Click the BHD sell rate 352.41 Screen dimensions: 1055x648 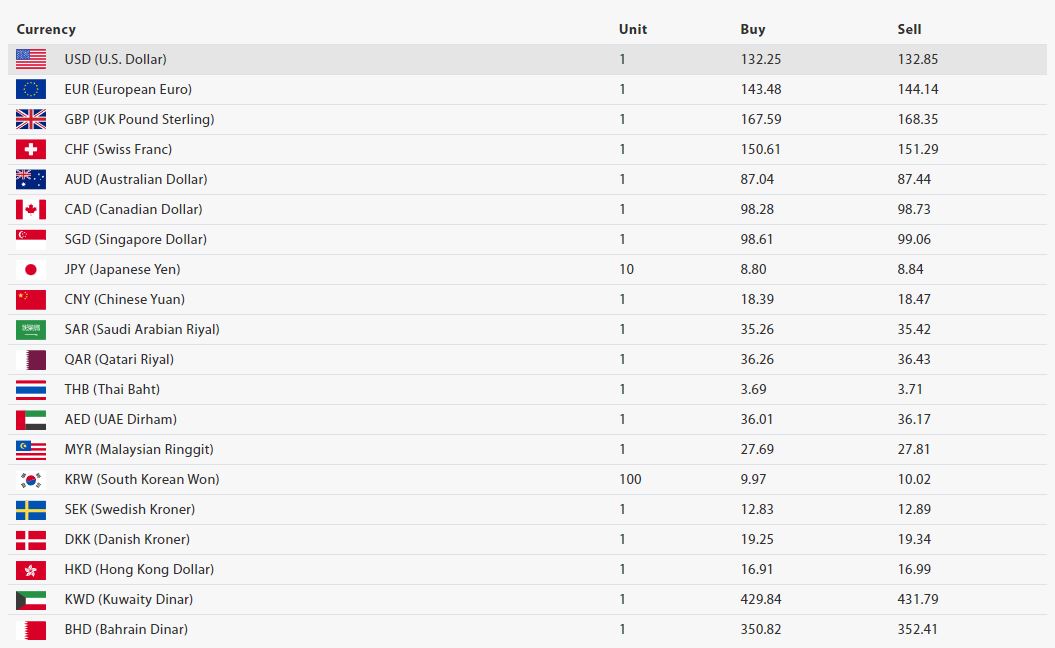tap(918, 630)
